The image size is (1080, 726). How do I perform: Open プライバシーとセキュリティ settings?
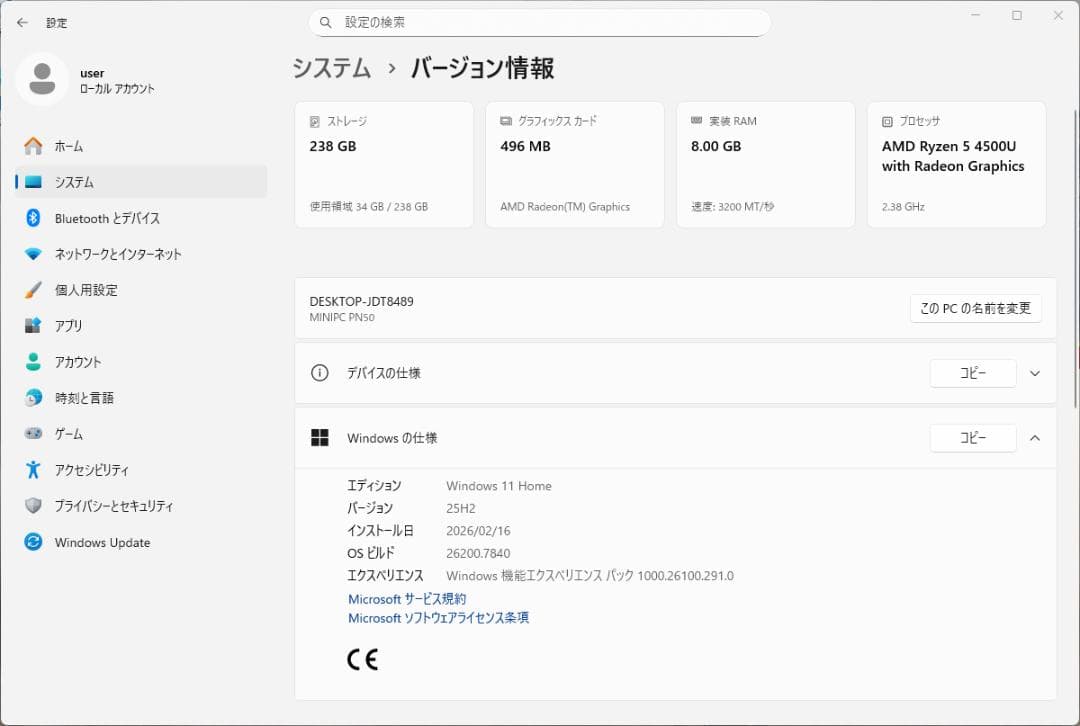[141, 506]
